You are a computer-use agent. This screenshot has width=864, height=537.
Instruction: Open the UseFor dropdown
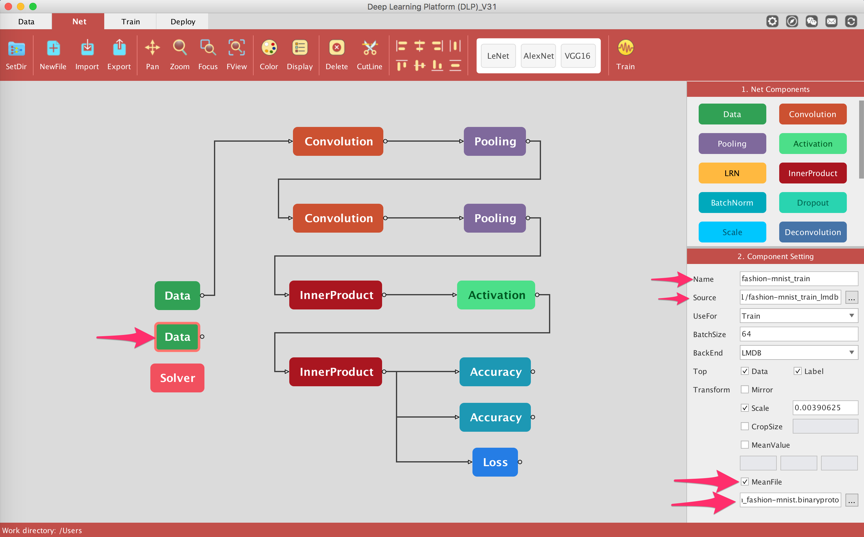(798, 316)
